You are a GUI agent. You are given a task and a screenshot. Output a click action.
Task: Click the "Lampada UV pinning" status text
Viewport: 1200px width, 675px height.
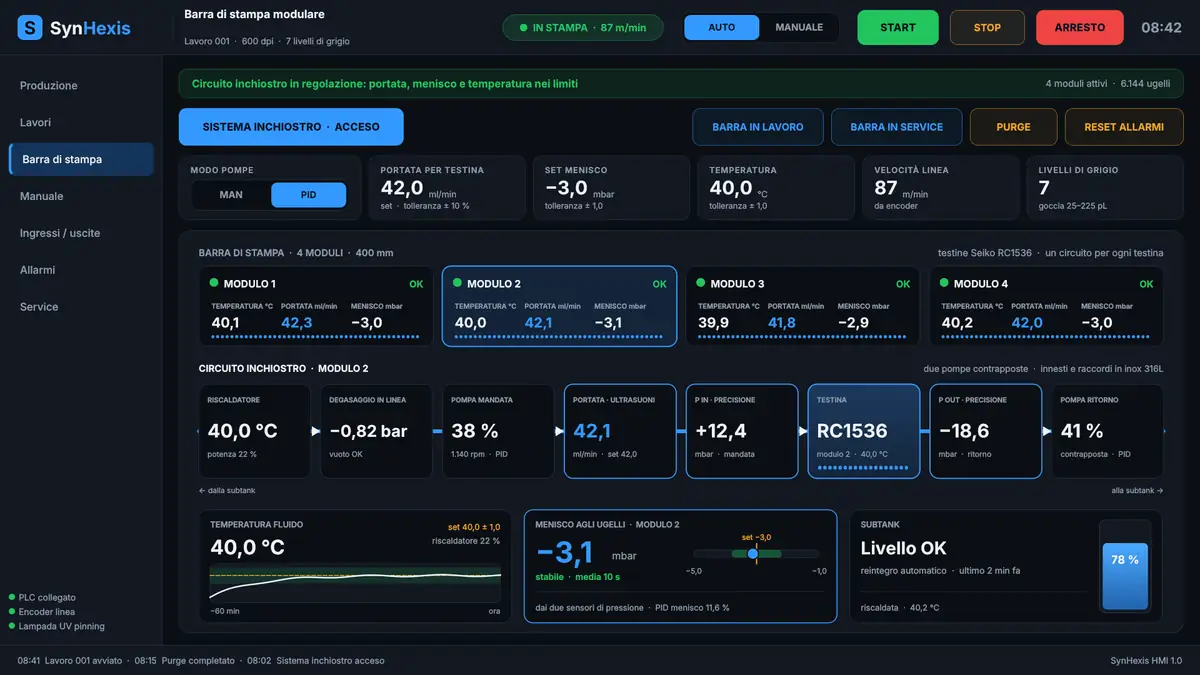[62, 626]
